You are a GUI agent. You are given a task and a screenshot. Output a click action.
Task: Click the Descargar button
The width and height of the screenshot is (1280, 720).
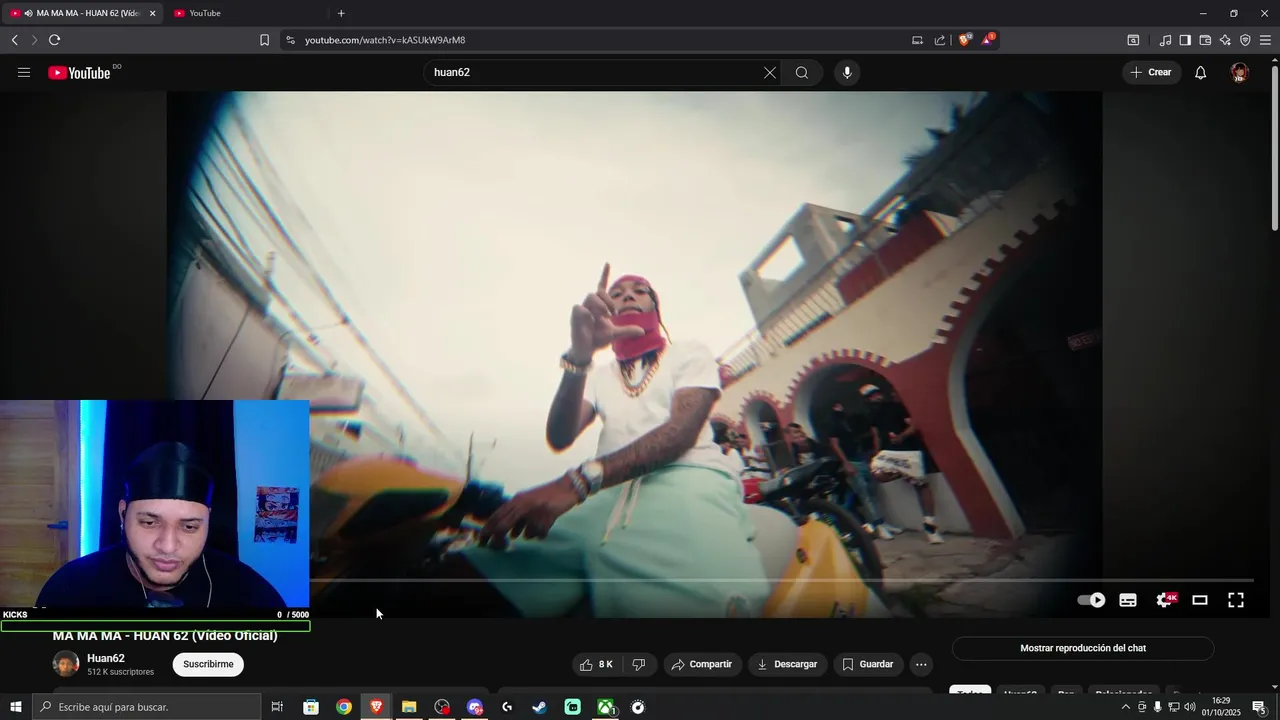(787, 664)
